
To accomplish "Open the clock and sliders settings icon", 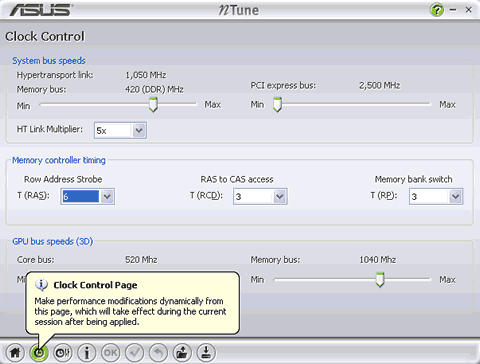I will [x=63, y=352].
